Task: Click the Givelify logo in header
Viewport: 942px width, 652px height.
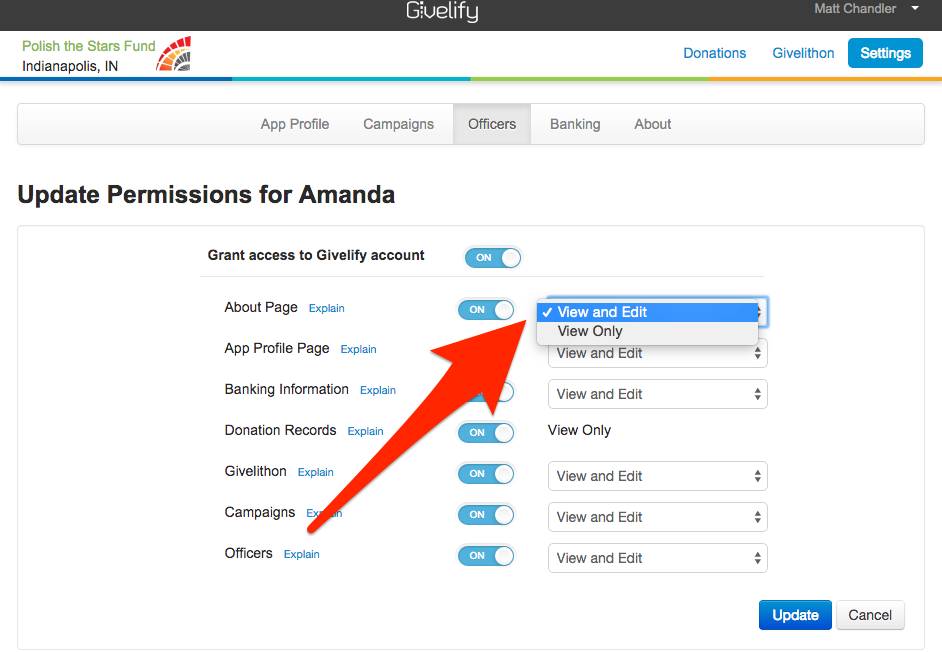Action: coord(442,12)
